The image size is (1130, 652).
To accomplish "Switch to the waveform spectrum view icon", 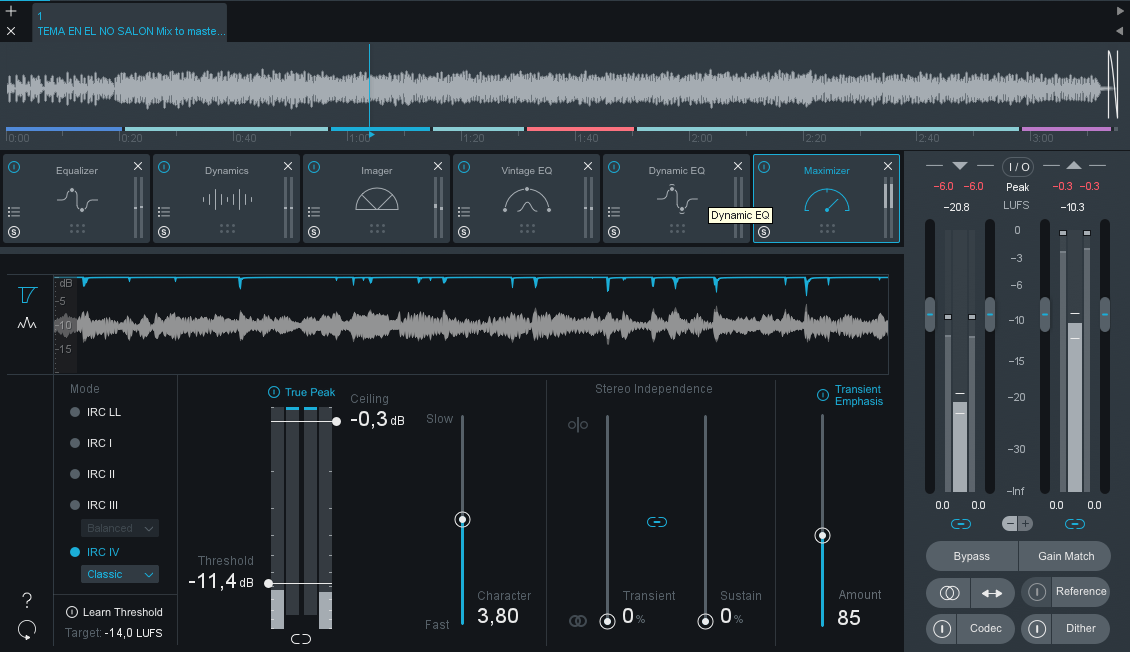I will (27, 324).
